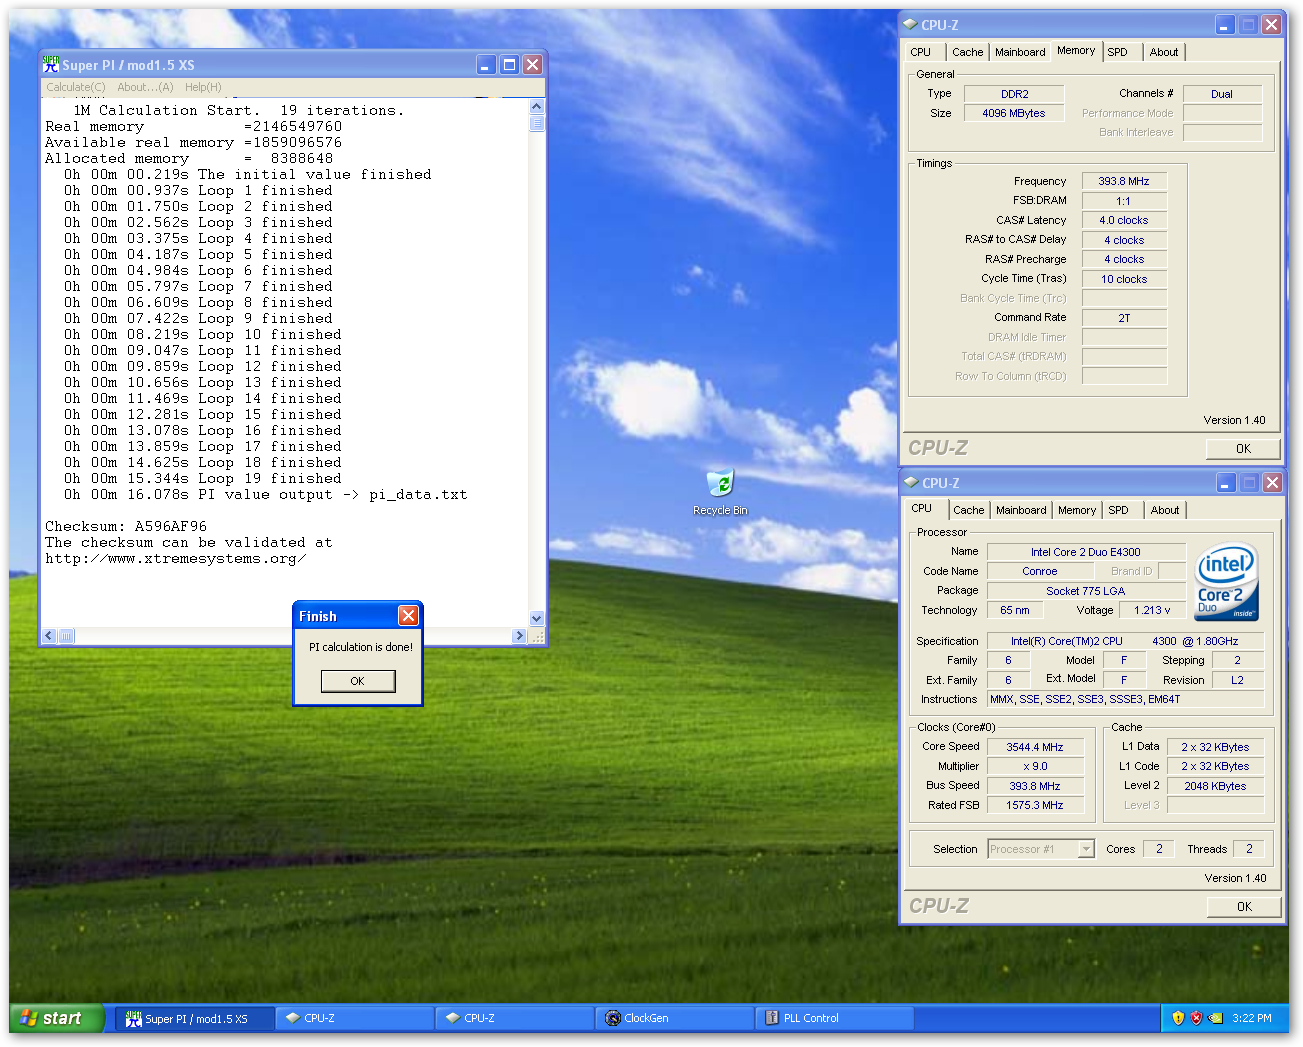
Task: Minimize the Super PI window
Action: point(486,65)
